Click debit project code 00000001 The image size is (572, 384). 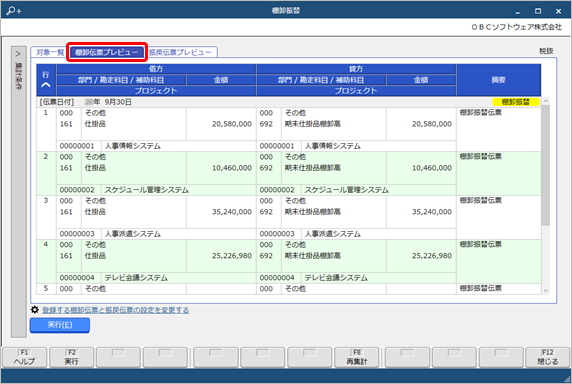click(77, 146)
